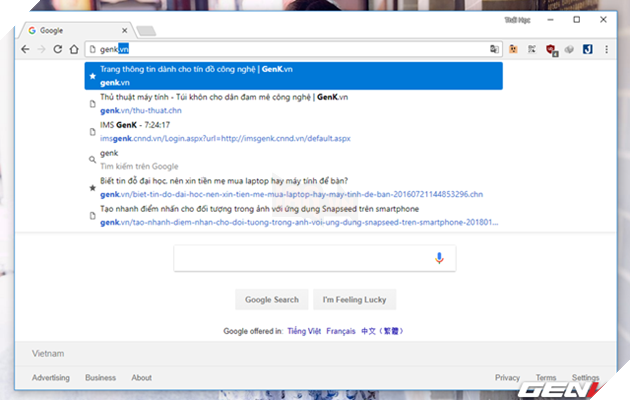Open the browser home page
This screenshot has width=630, height=400.
(x=74, y=49)
